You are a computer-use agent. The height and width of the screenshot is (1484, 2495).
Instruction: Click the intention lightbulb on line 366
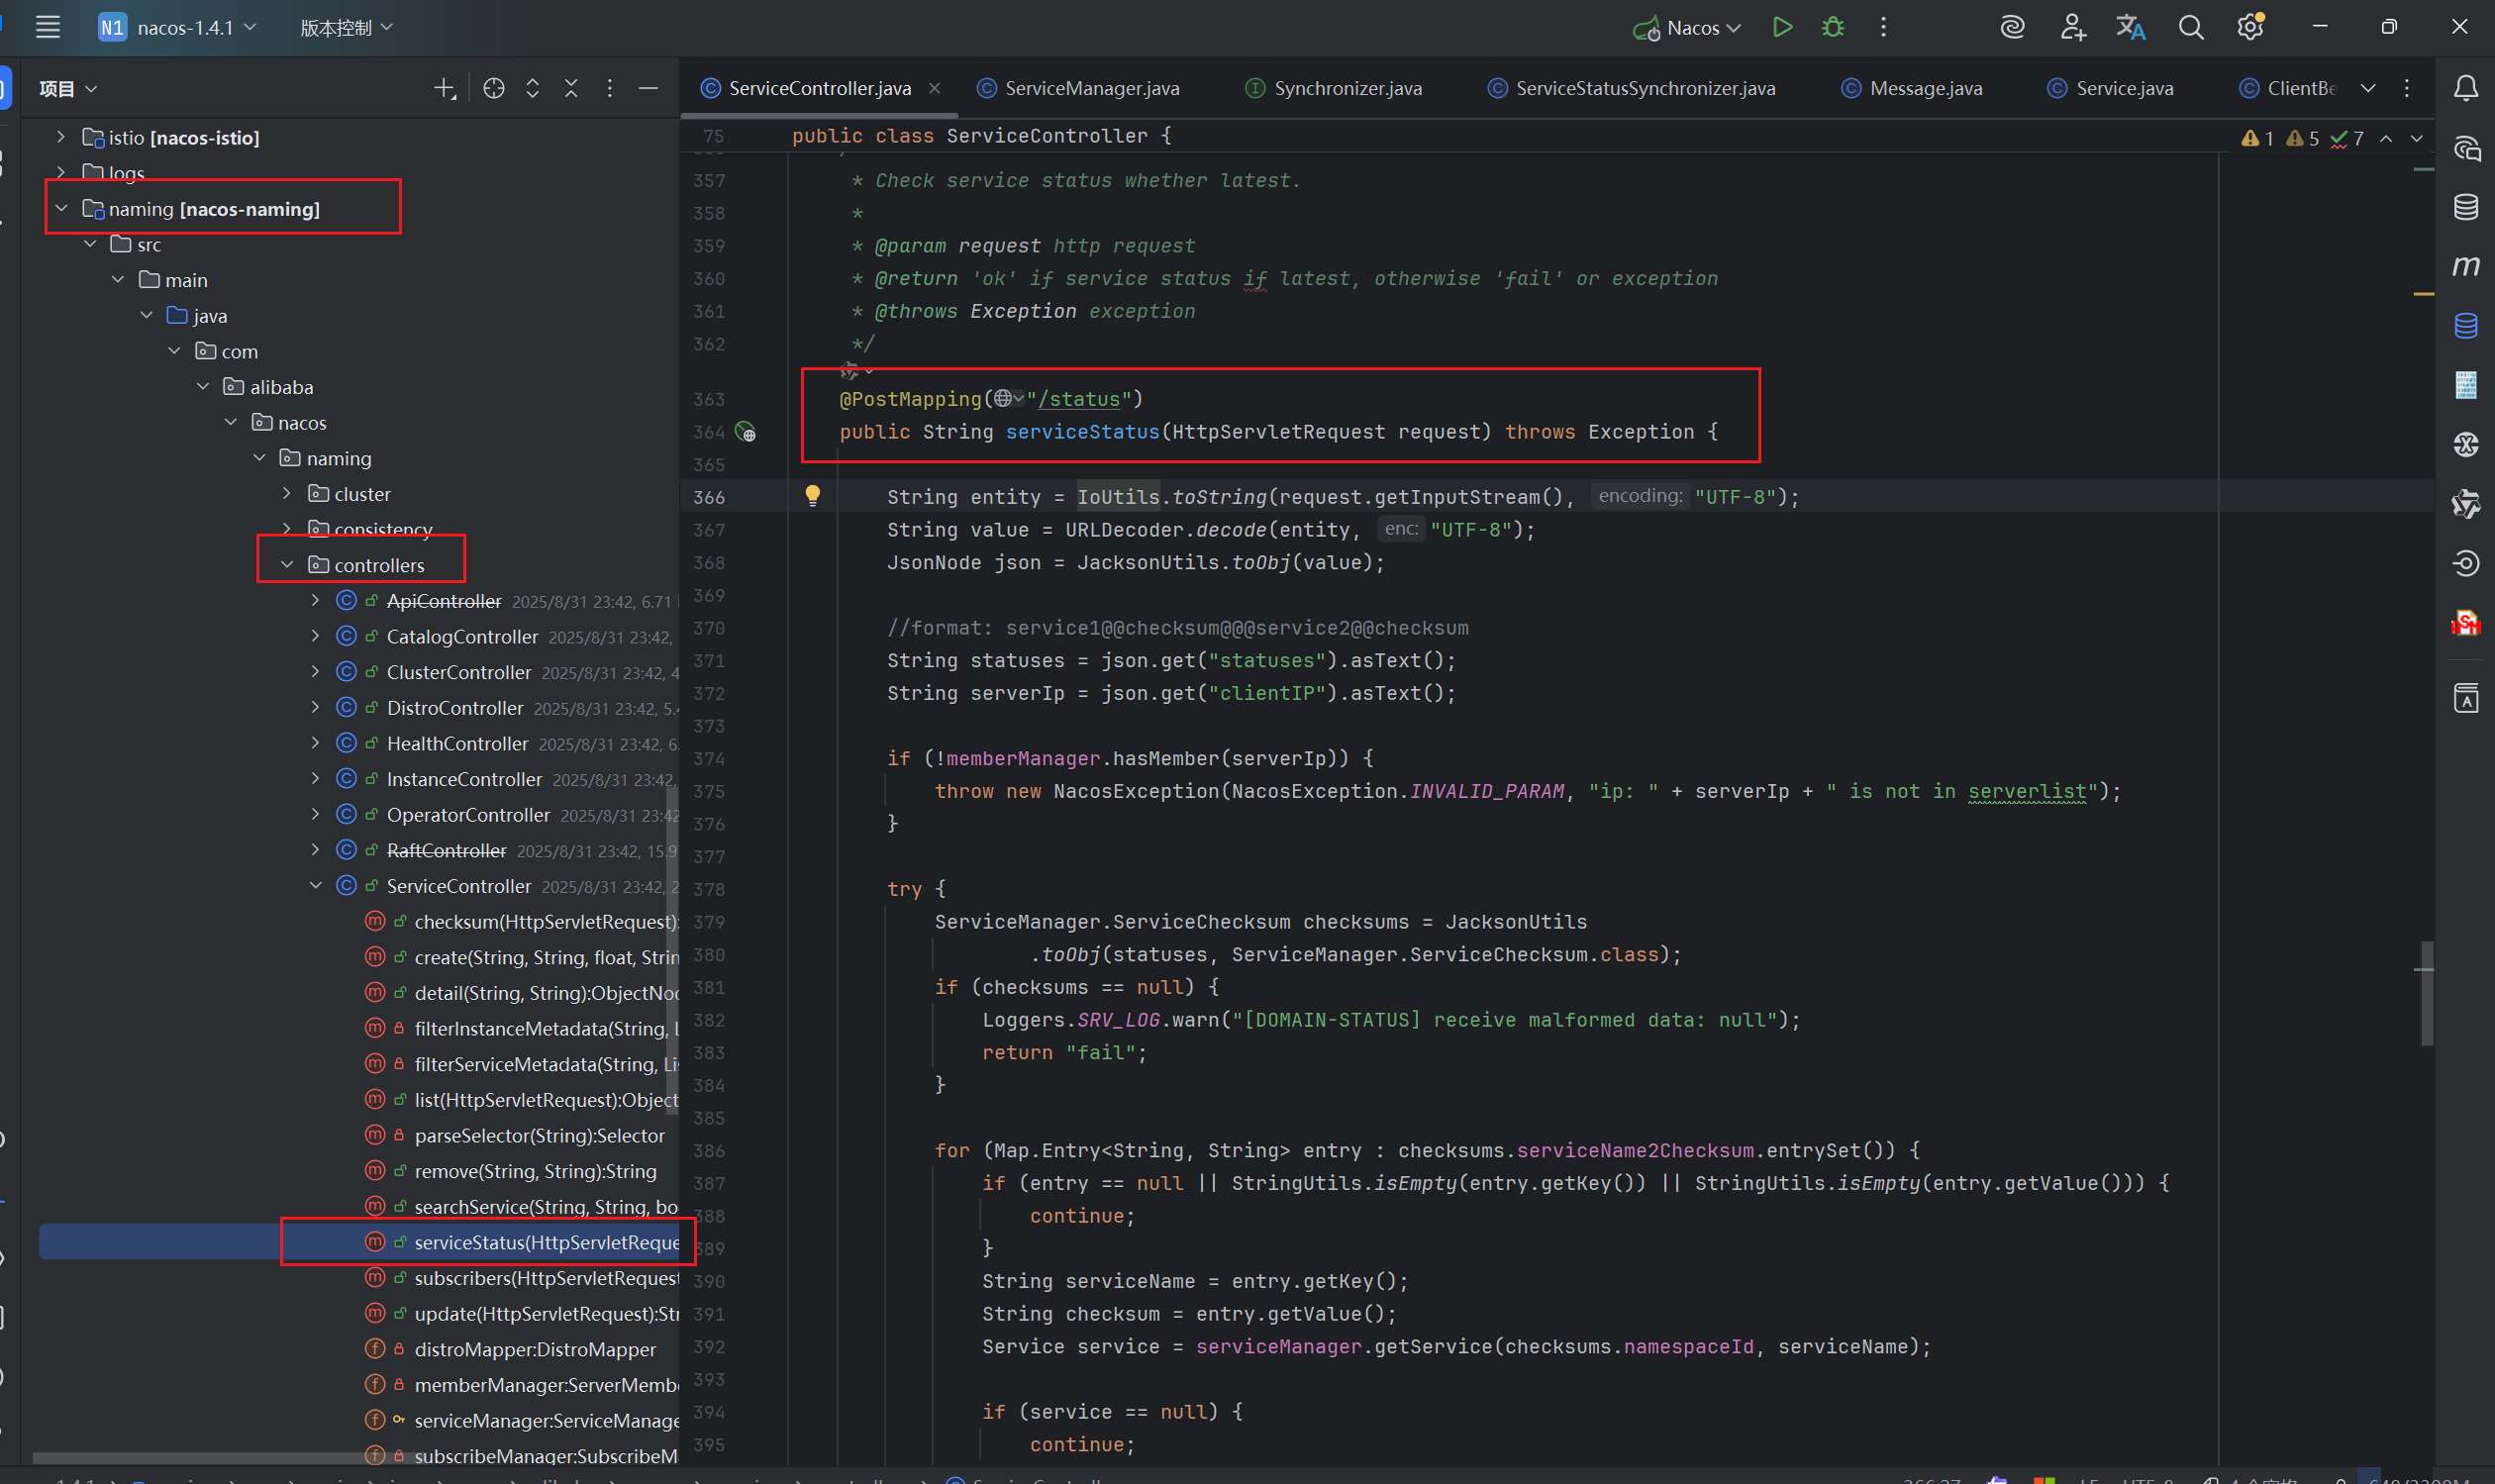[812, 495]
